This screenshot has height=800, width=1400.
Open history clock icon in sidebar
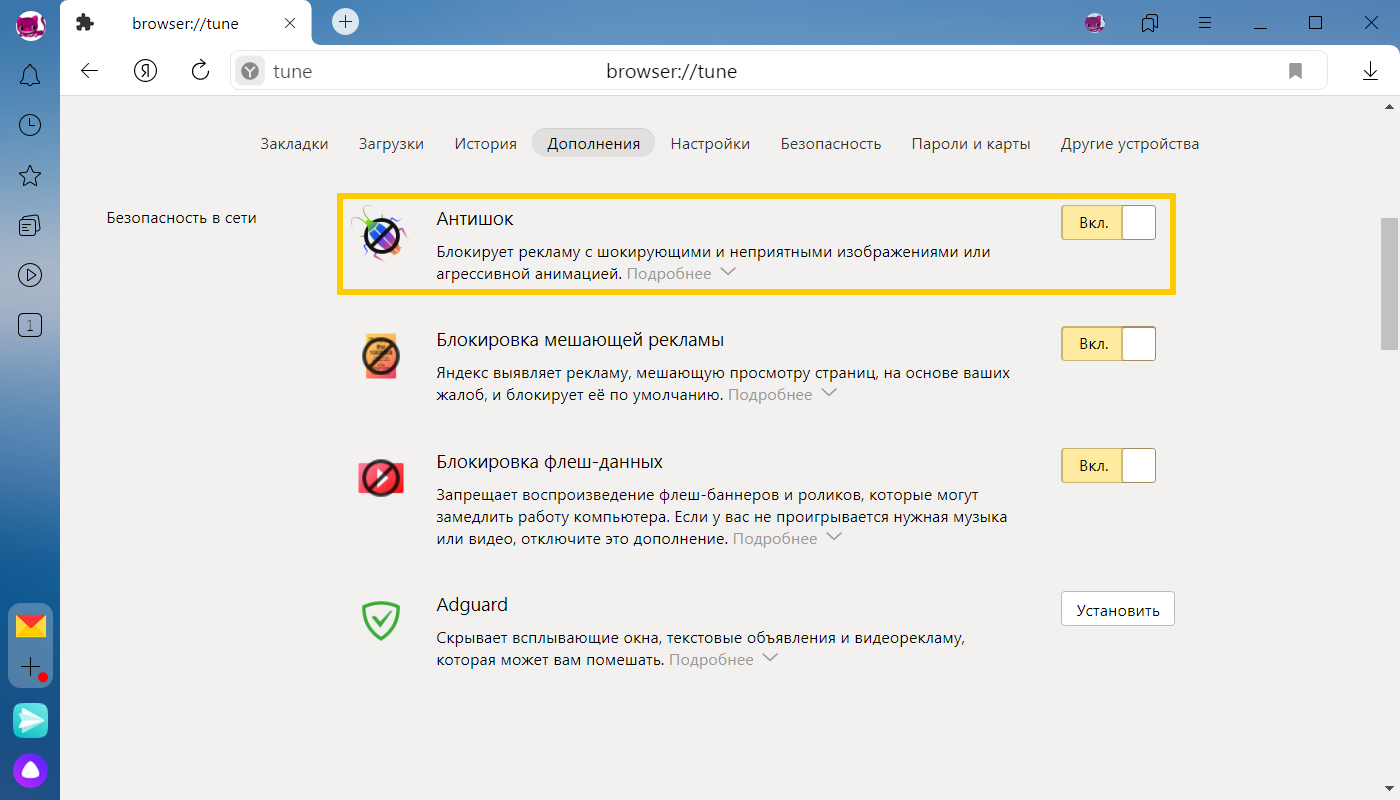pyautogui.click(x=30, y=125)
